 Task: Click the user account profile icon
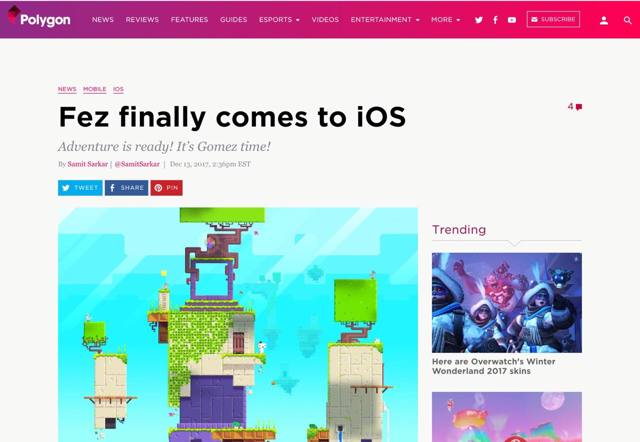coord(604,20)
